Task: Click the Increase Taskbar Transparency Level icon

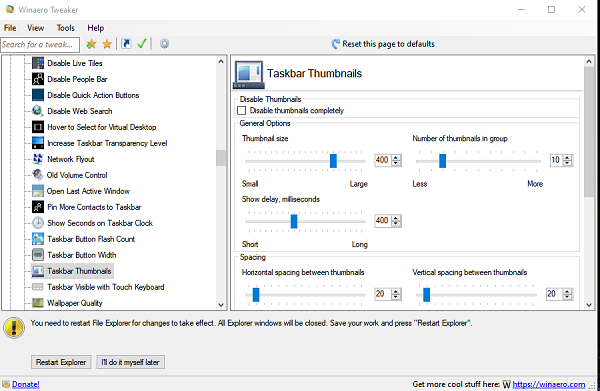Action: click(38, 143)
